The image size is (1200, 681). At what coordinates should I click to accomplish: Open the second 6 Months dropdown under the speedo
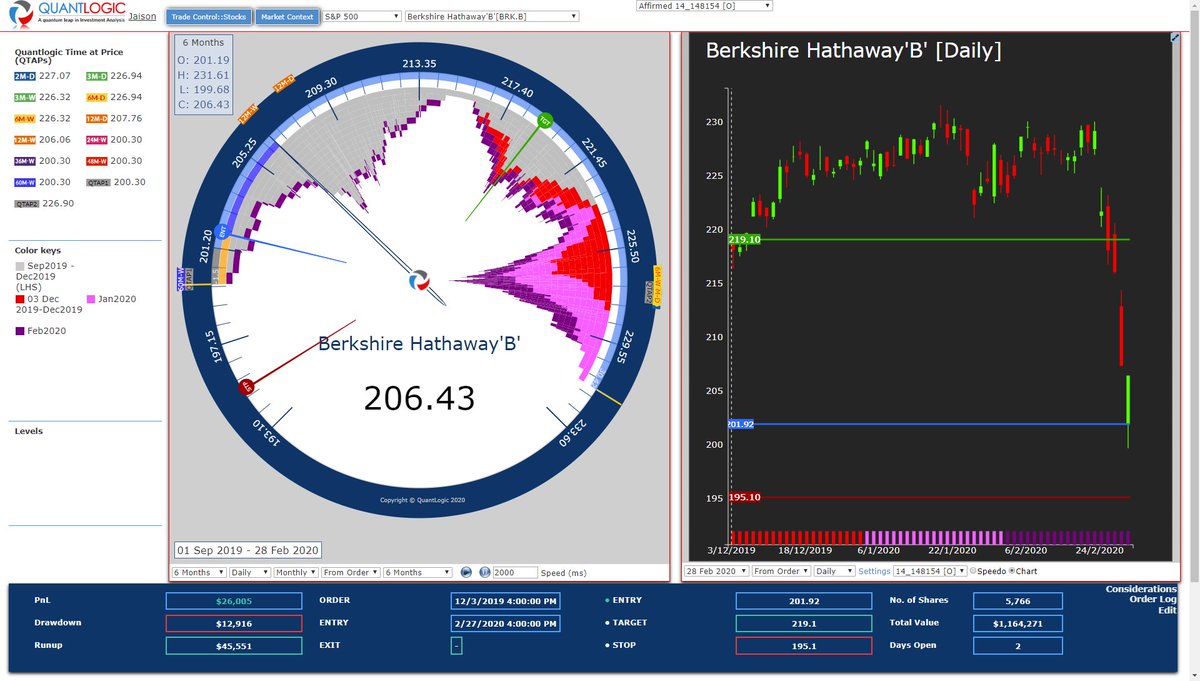coord(418,572)
